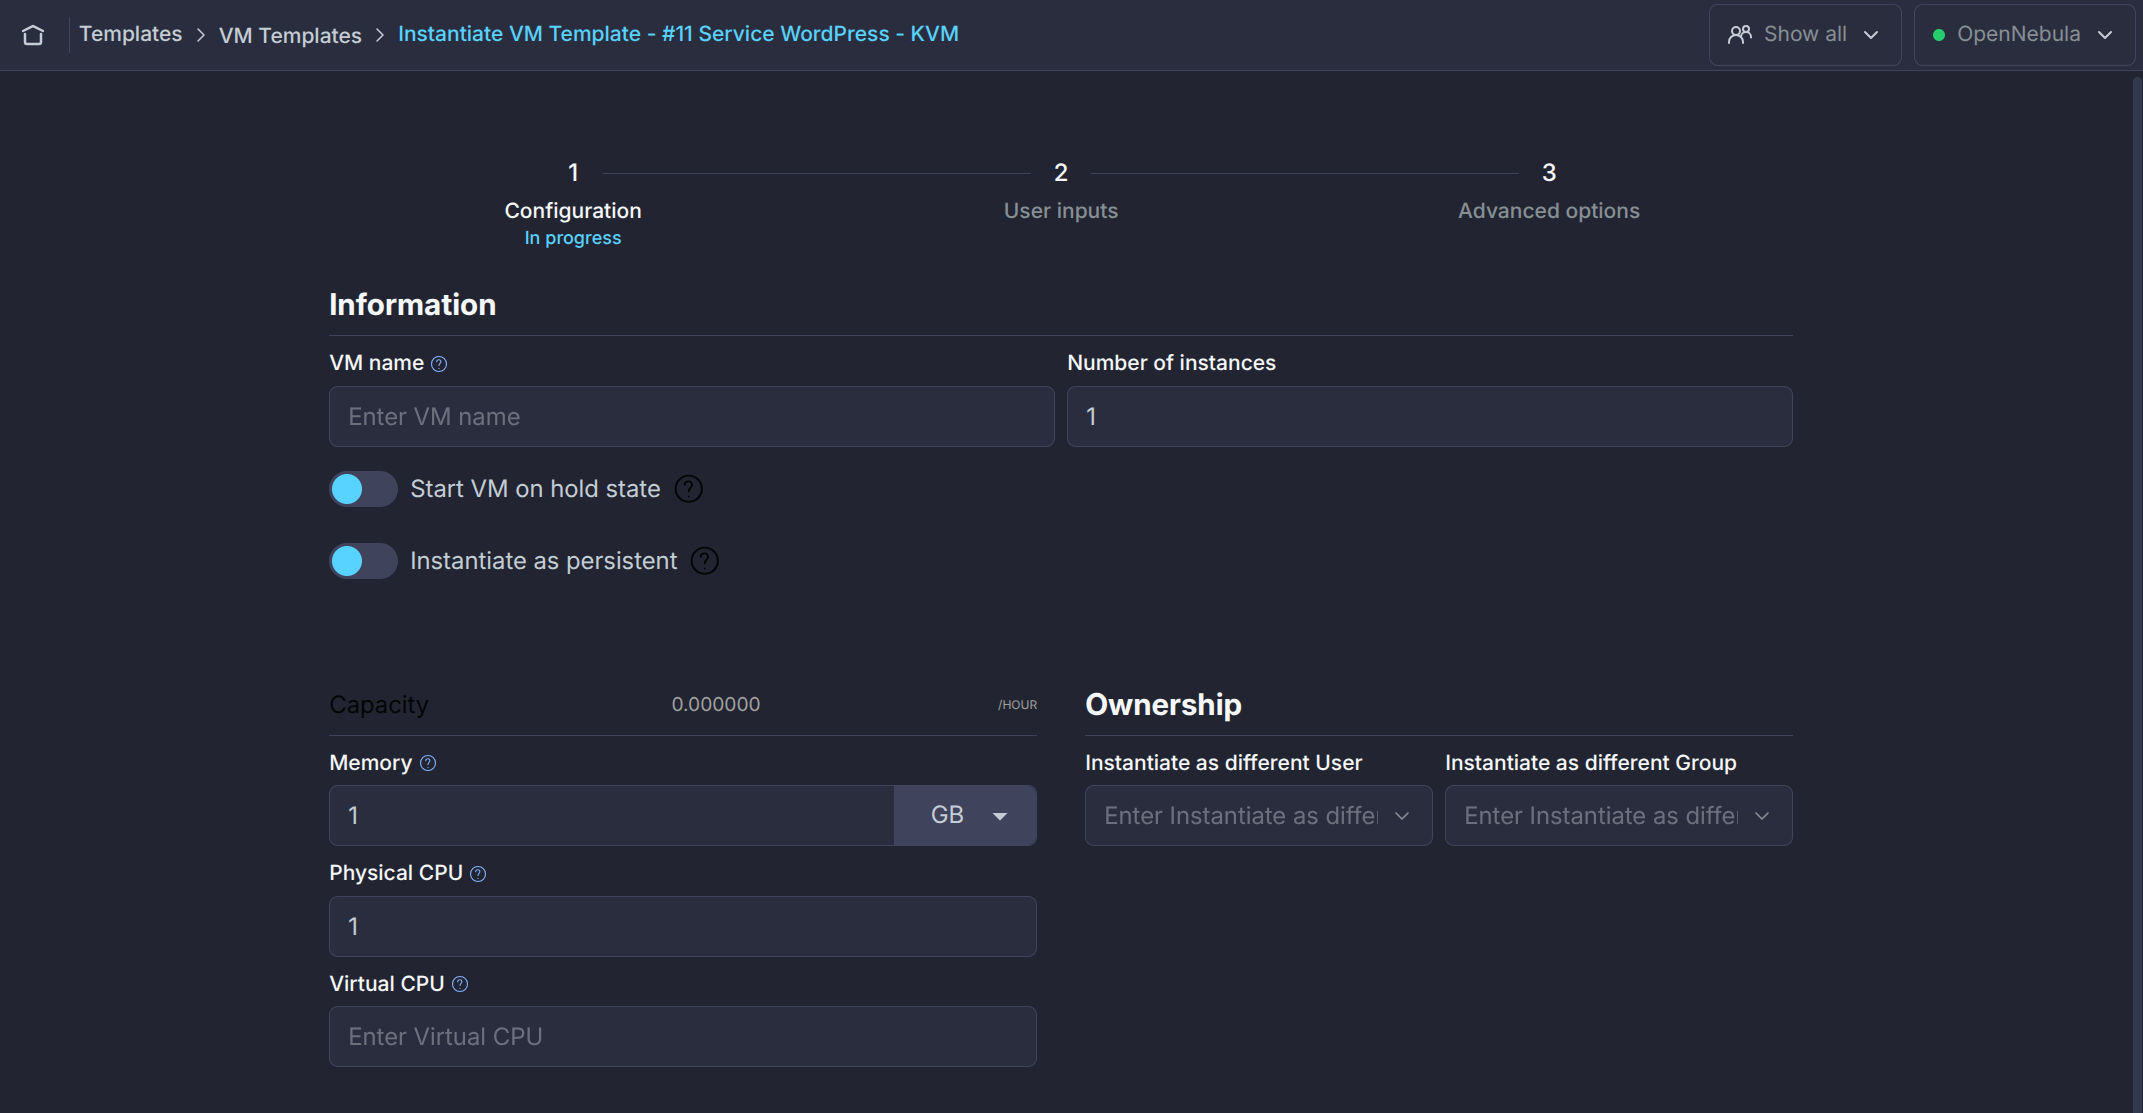Open Physical CPU help icon

click(x=478, y=874)
